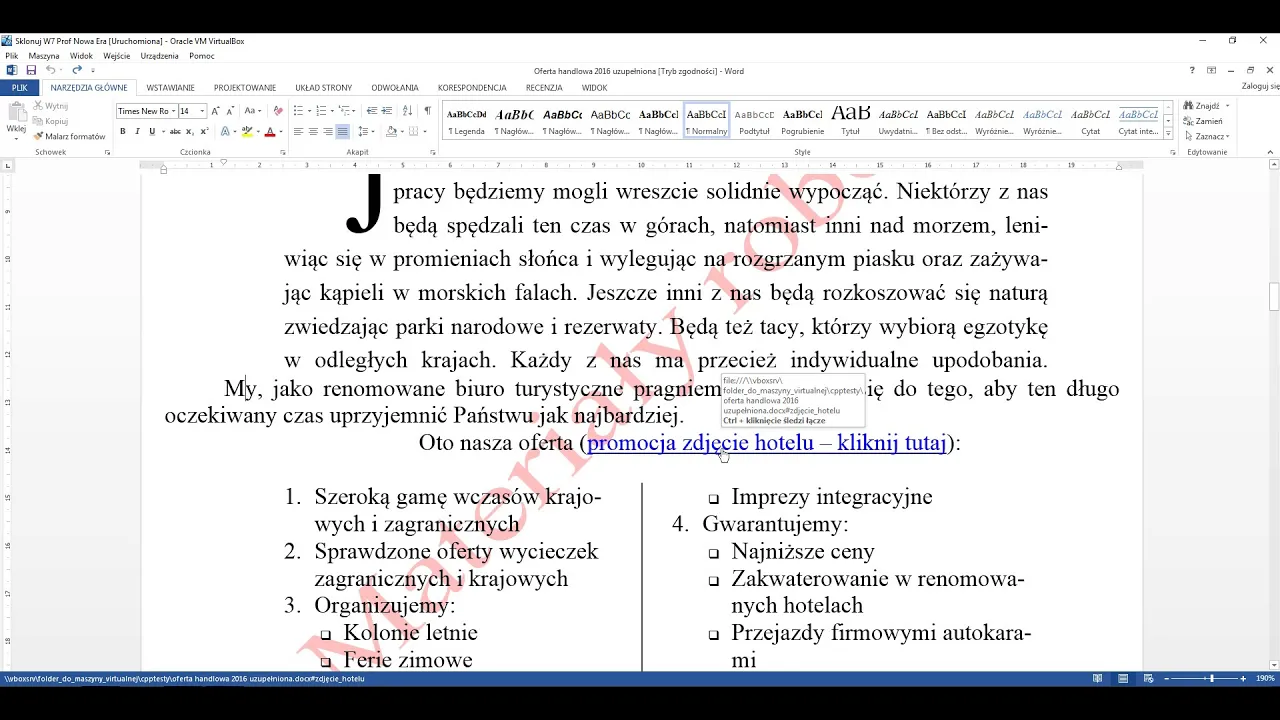
Task: Clear all formatting with eraser icon
Action: pos(278,111)
